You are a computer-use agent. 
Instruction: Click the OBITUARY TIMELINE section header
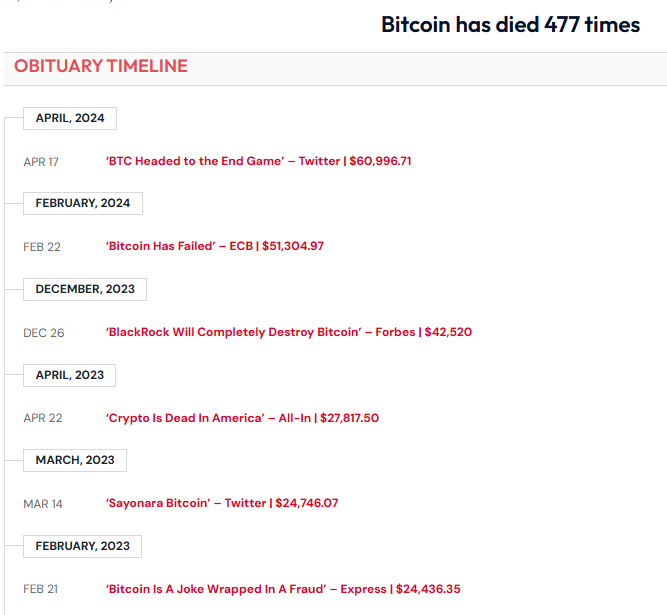[101, 66]
